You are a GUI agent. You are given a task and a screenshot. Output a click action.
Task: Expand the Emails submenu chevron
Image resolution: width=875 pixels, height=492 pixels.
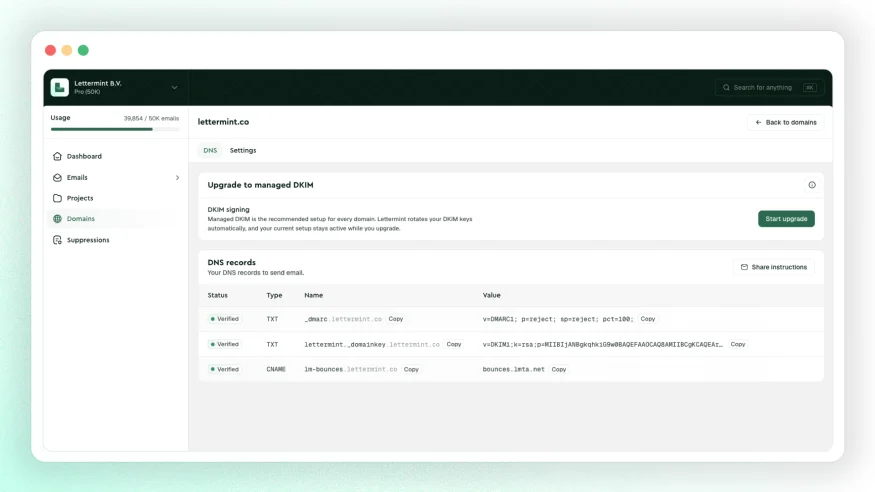(177, 177)
